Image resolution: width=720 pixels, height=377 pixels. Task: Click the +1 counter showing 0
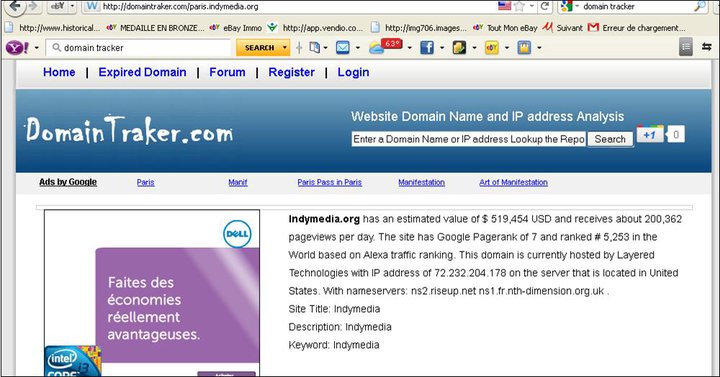675,134
